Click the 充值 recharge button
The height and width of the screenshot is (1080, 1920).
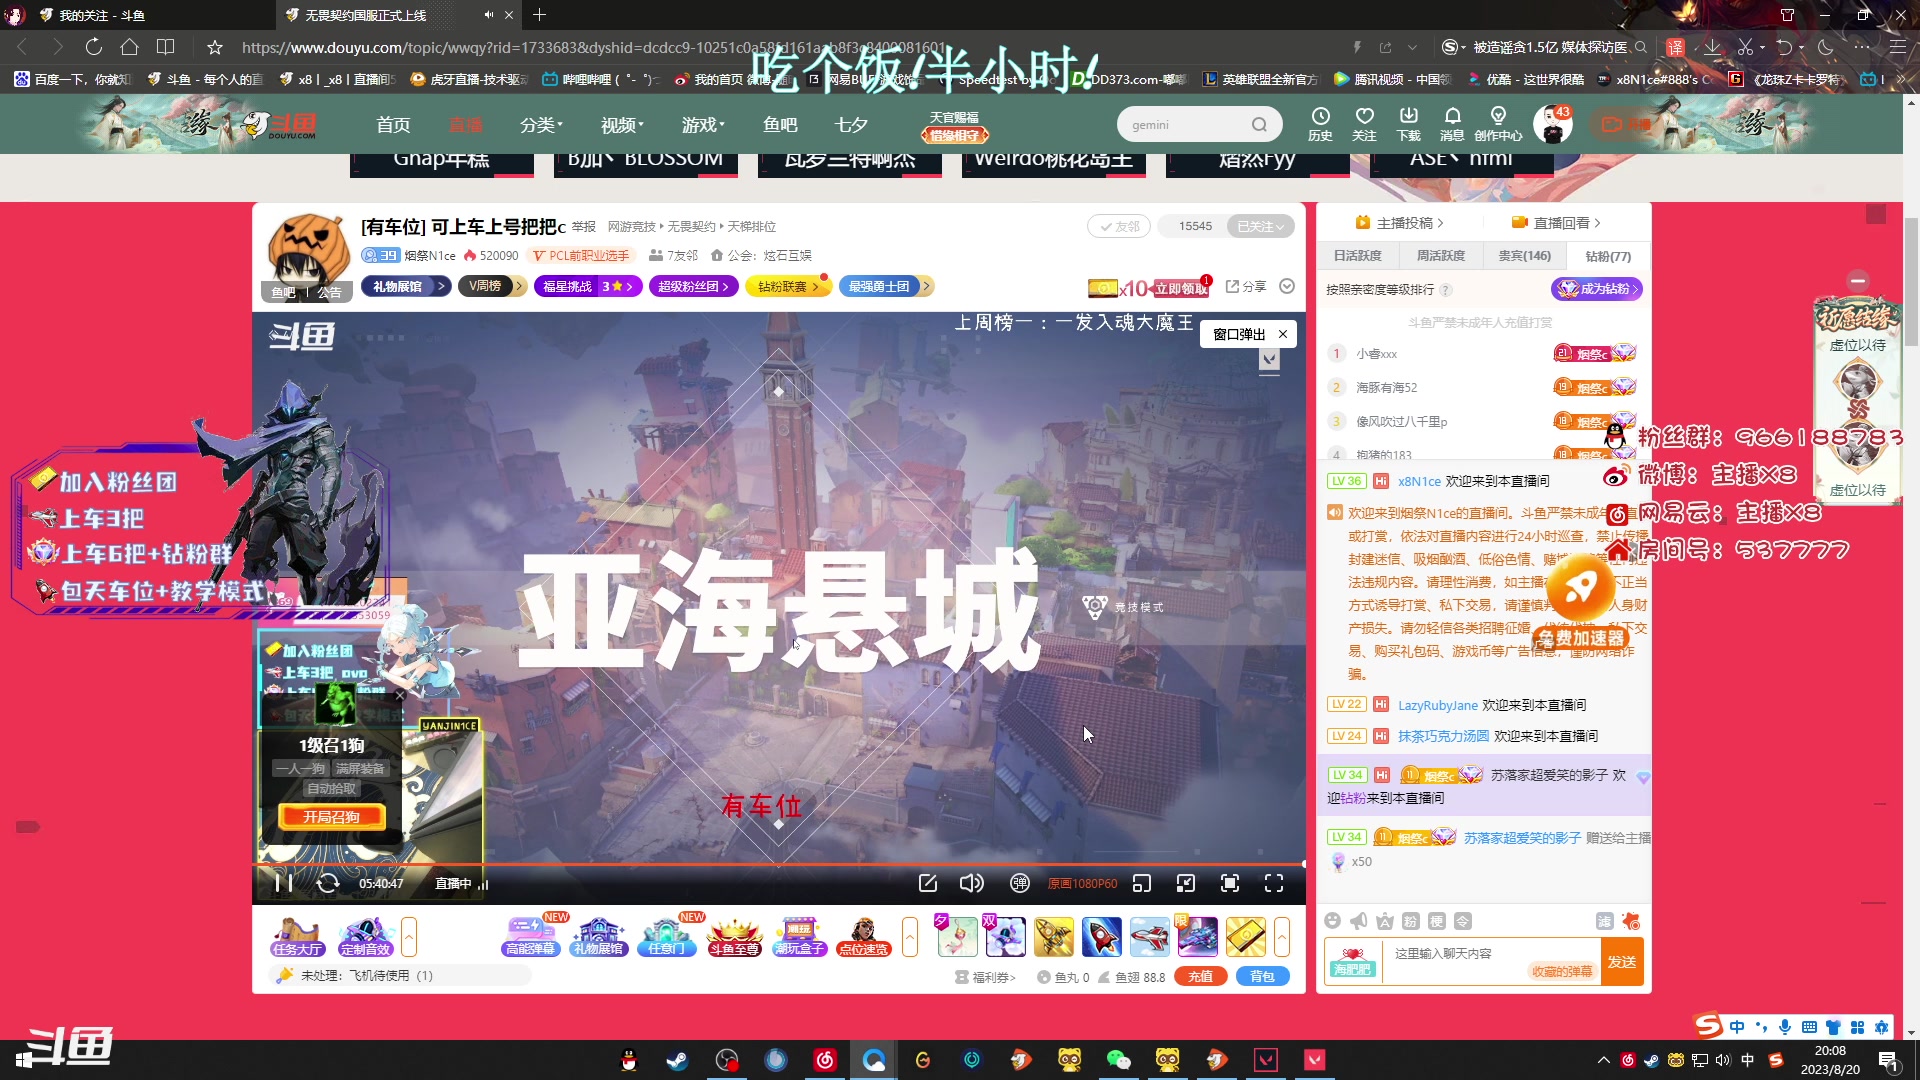tap(1201, 977)
